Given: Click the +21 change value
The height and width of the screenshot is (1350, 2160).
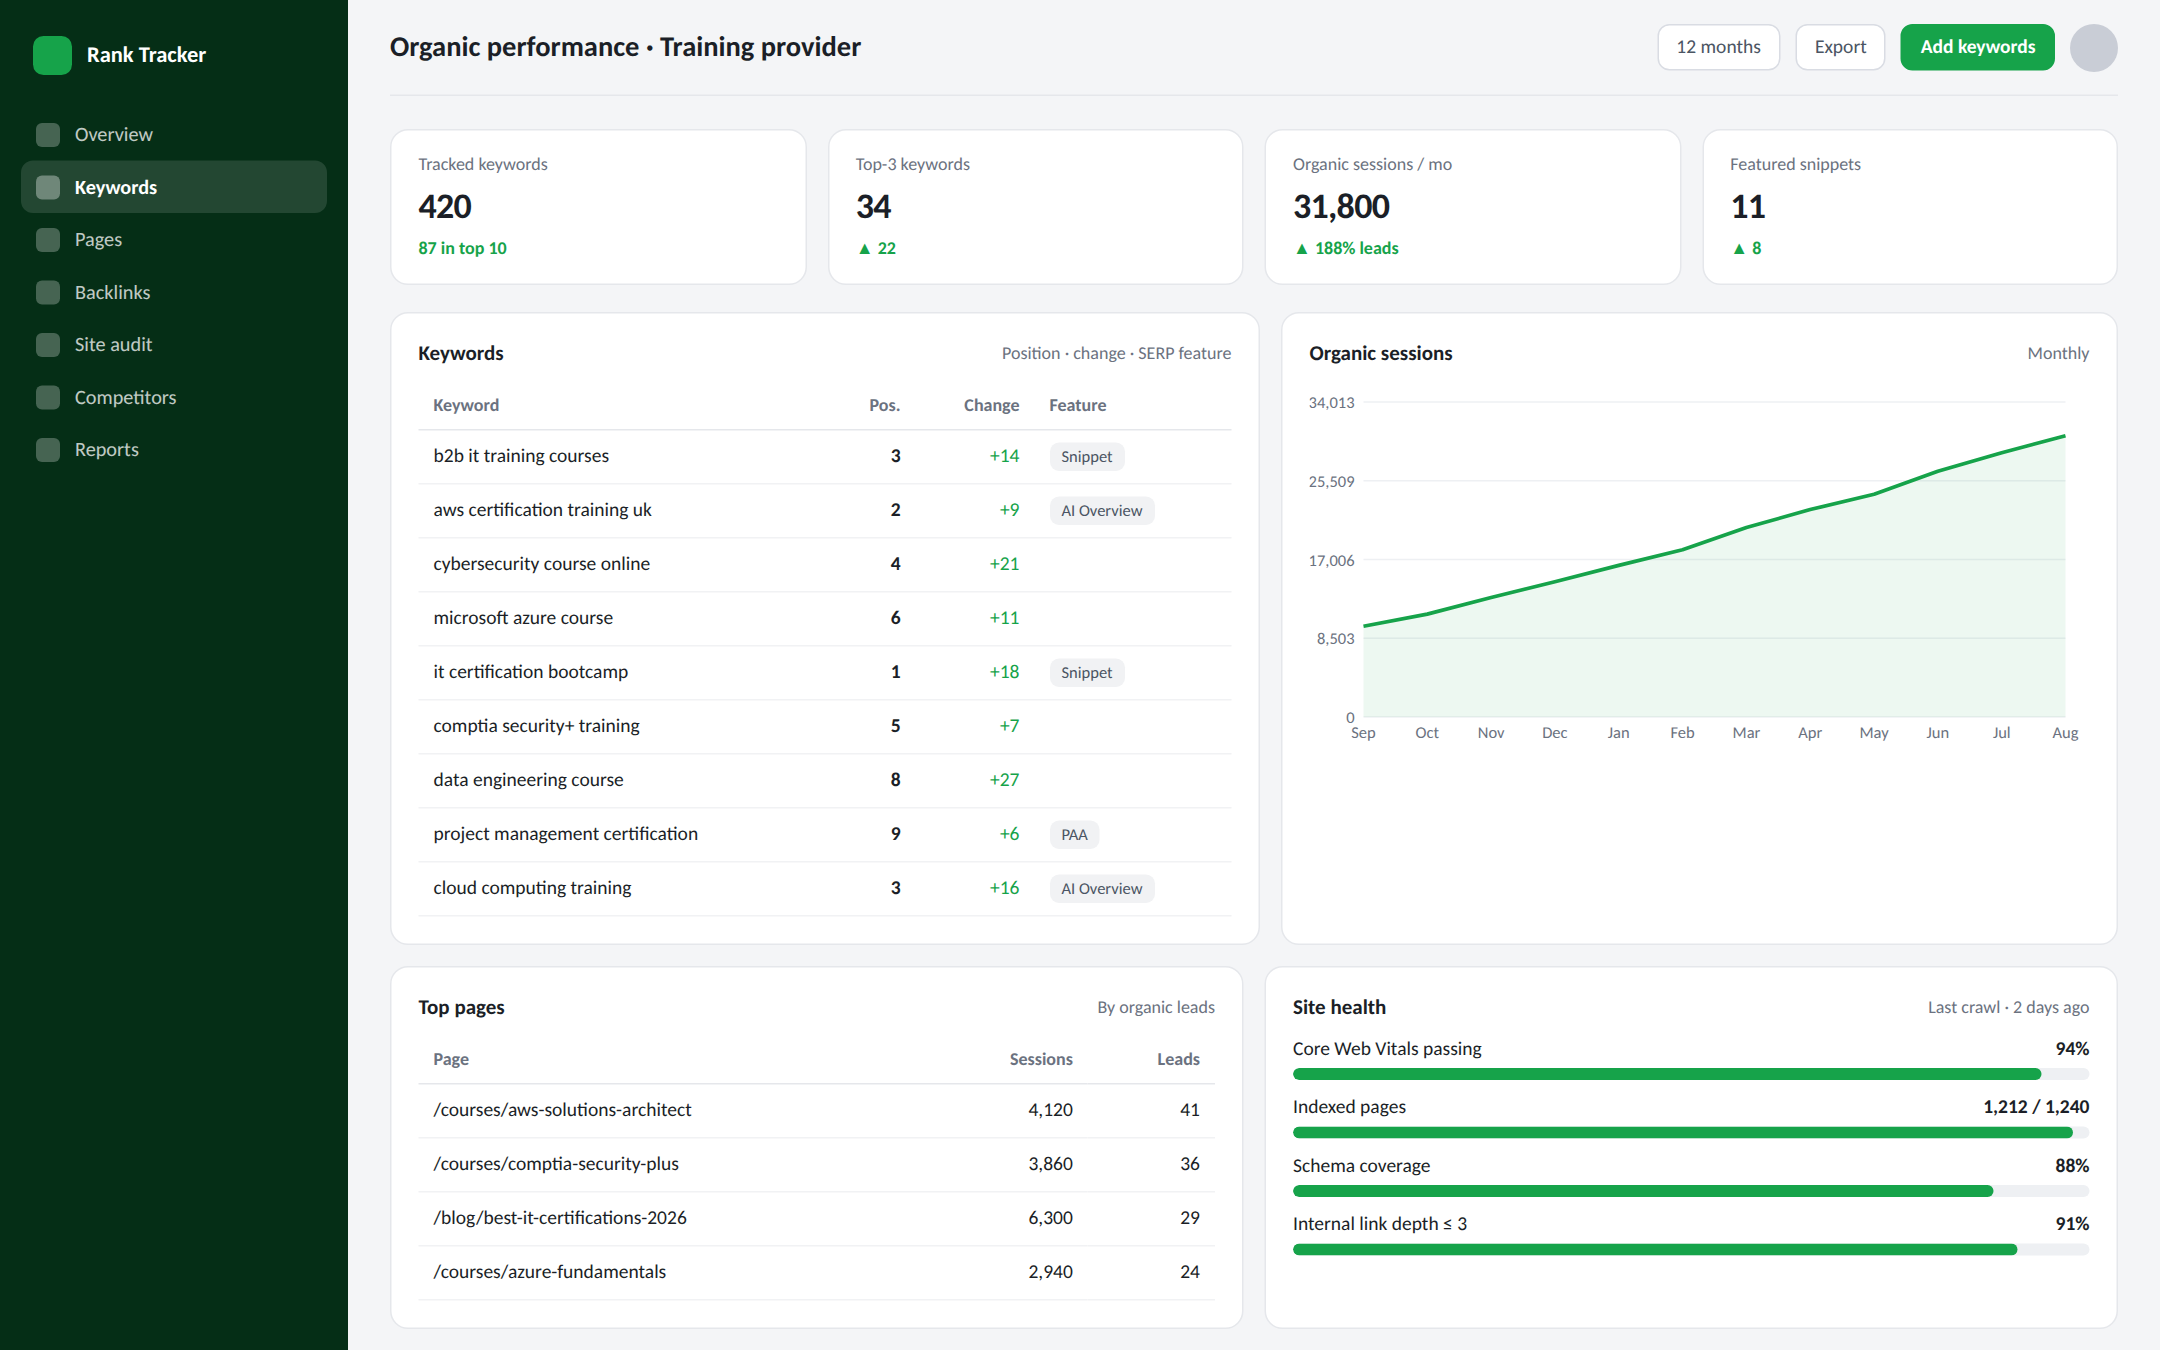Looking at the screenshot, I should click(x=1004, y=564).
